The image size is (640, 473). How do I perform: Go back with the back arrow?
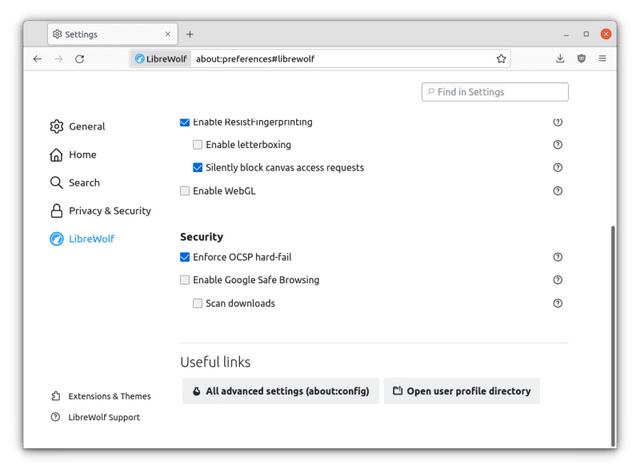click(38, 59)
